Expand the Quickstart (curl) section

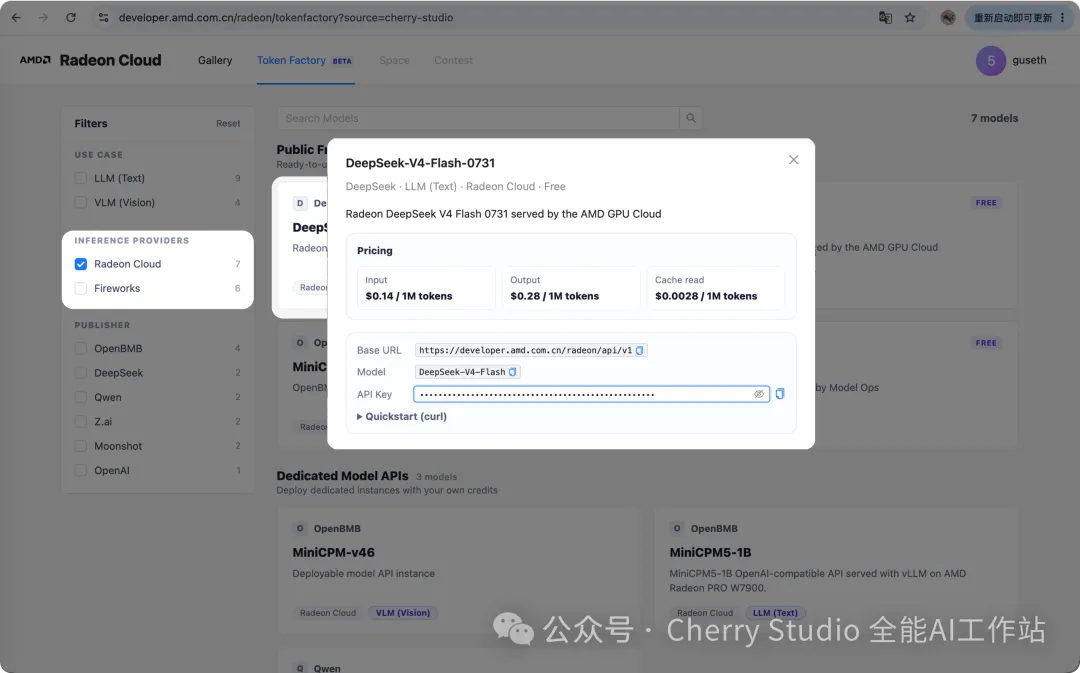coord(402,417)
